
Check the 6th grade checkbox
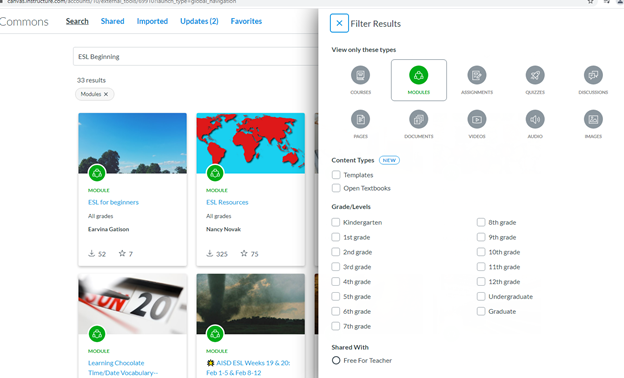336,311
